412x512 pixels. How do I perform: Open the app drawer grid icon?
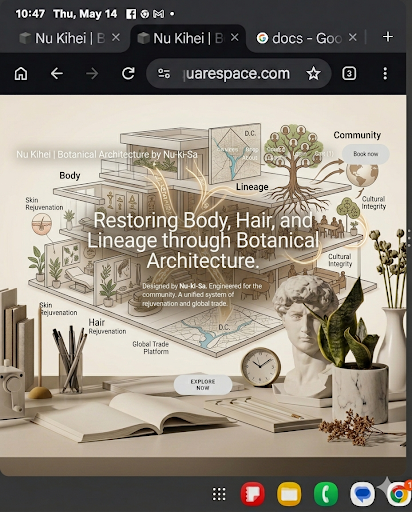[x=219, y=494]
